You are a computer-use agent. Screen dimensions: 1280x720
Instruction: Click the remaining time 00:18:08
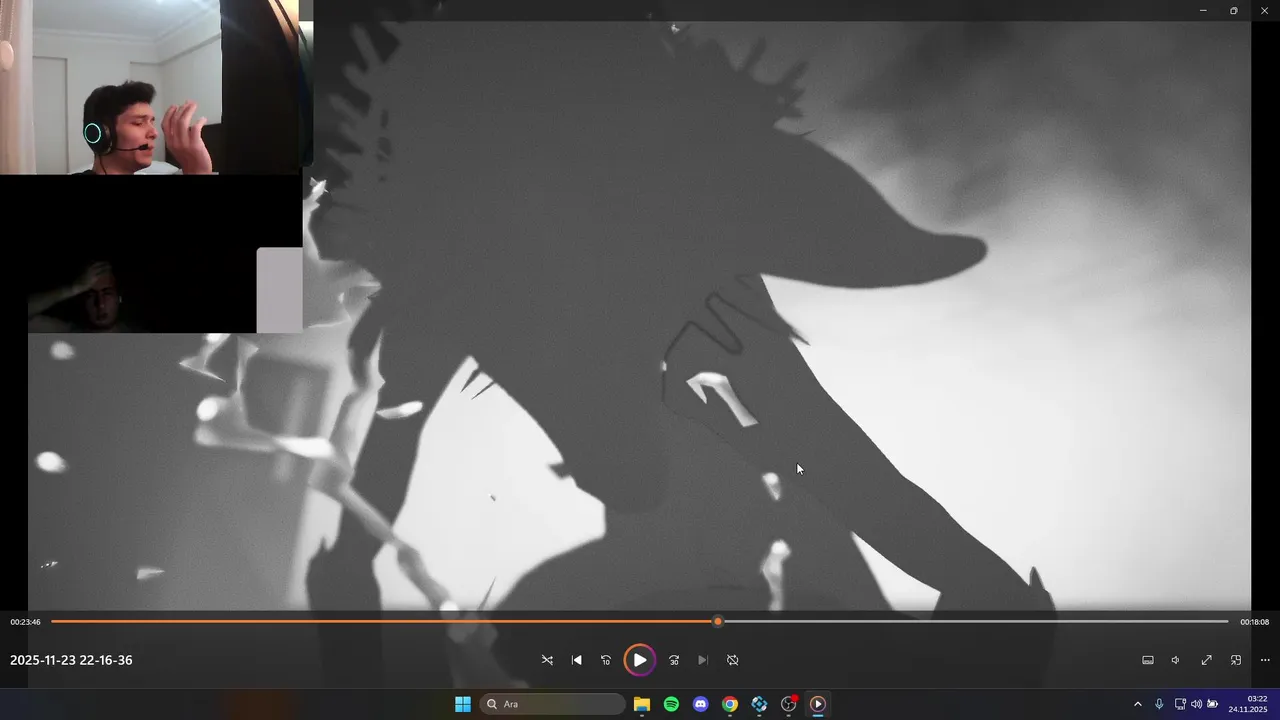1254,622
